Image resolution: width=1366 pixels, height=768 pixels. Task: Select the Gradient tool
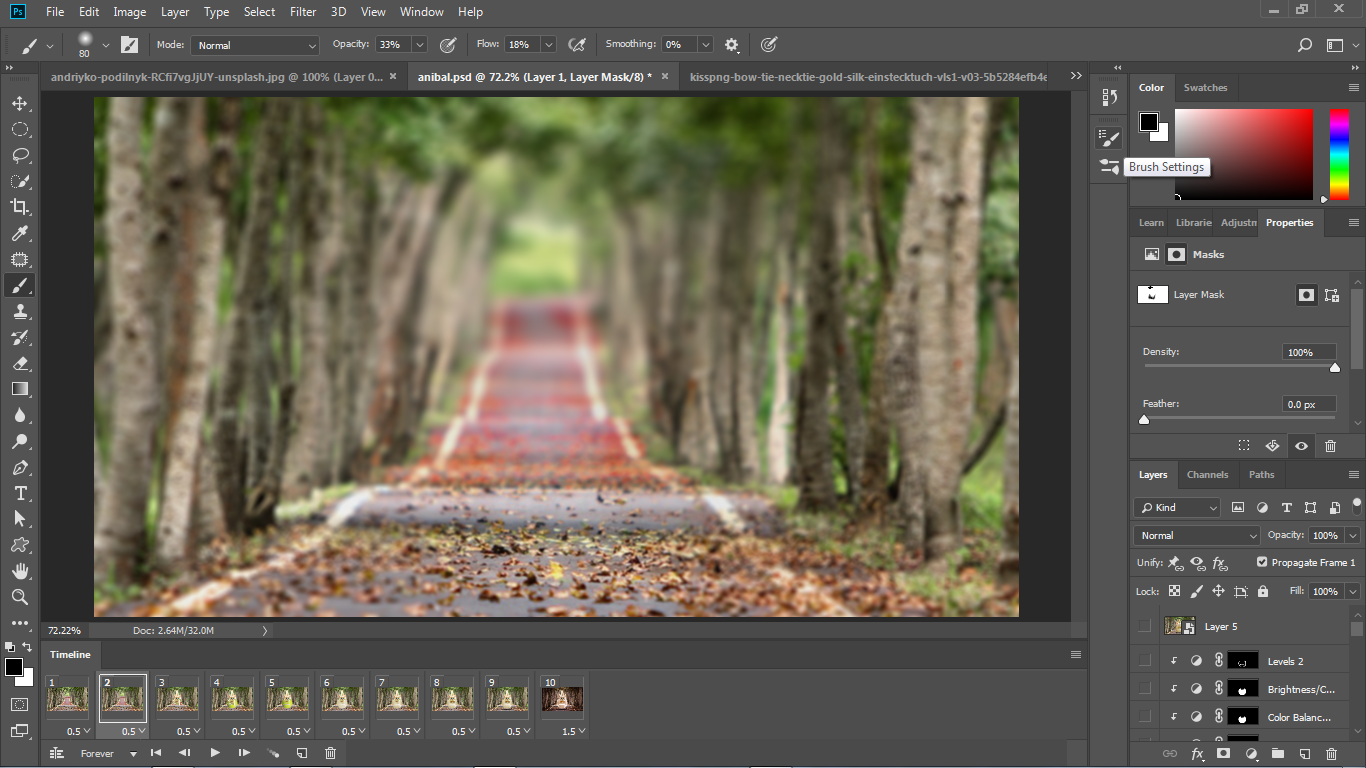pyautogui.click(x=19, y=389)
